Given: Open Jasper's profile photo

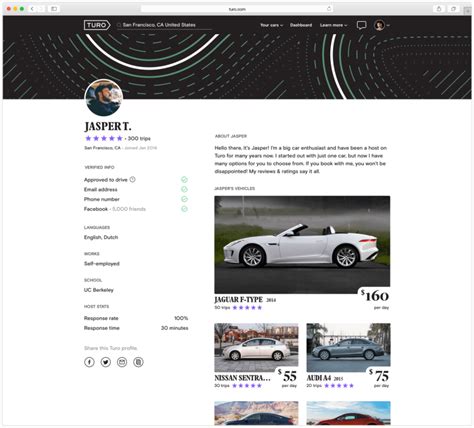Looking at the screenshot, I should pyautogui.click(x=104, y=98).
